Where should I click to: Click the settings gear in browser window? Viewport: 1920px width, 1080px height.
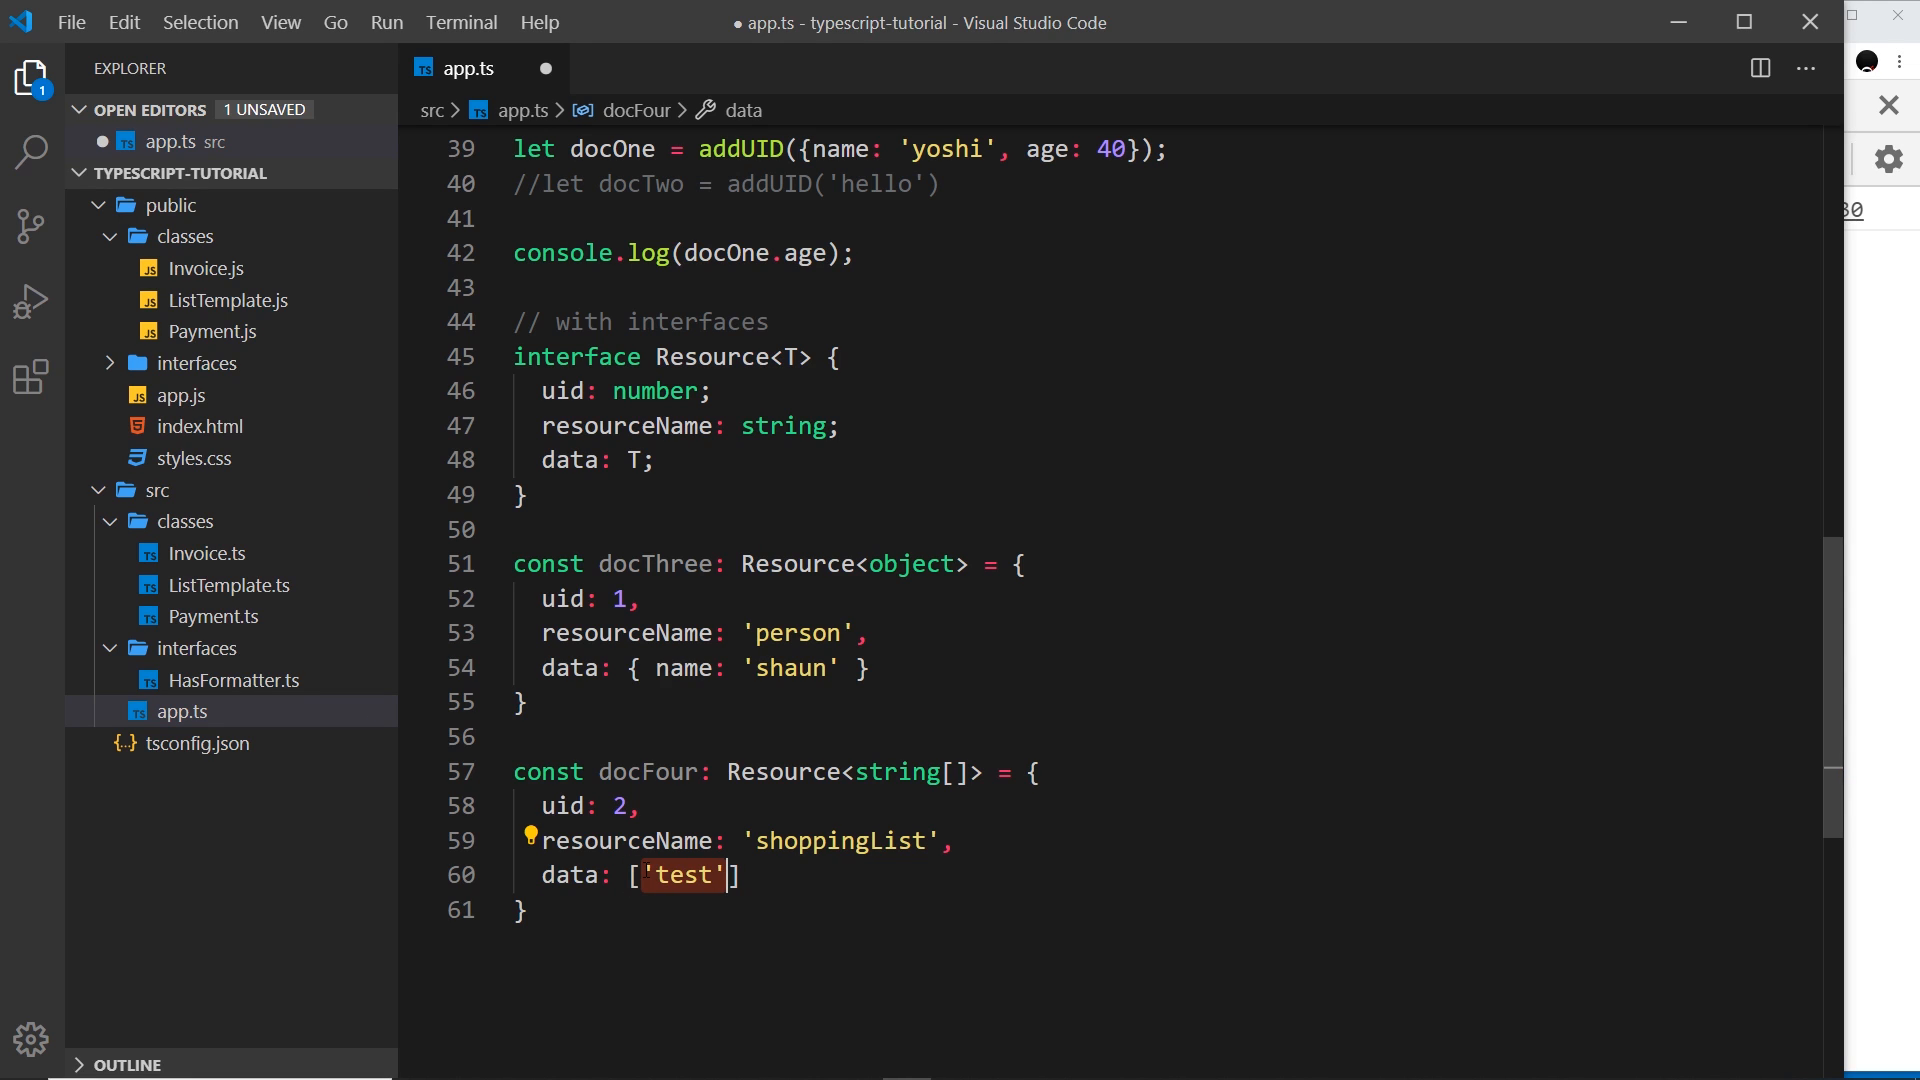1888,159
